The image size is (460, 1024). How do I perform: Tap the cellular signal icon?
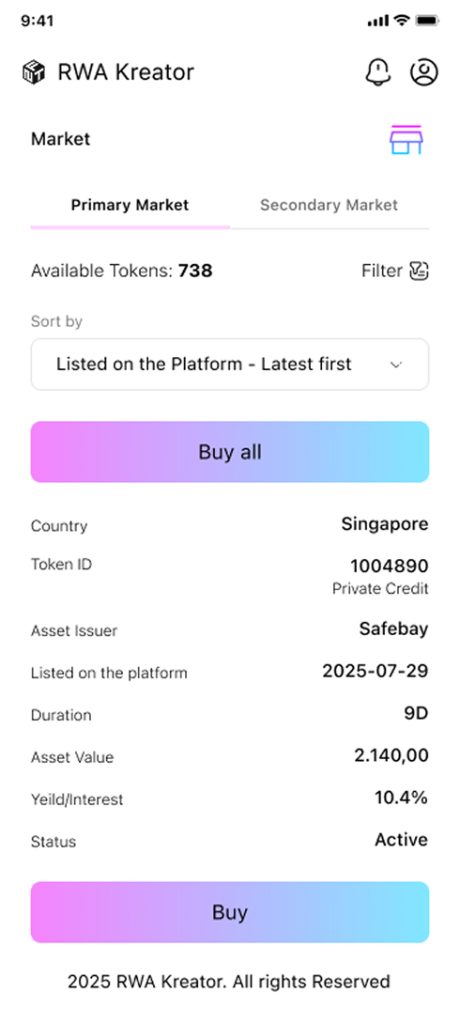(378, 21)
